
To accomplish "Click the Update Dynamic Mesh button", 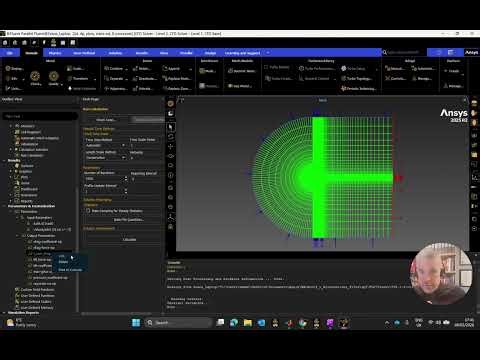I will 148,119.
